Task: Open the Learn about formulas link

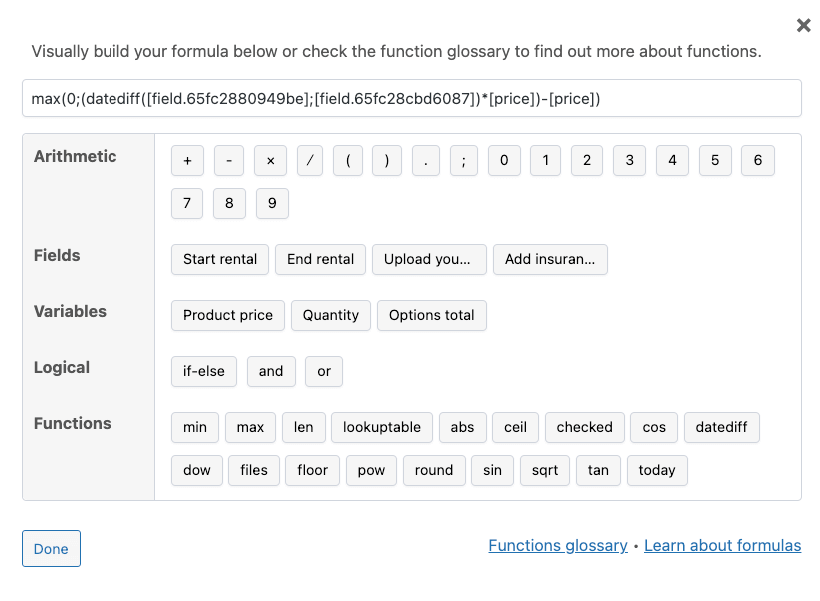Action: (x=722, y=546)
